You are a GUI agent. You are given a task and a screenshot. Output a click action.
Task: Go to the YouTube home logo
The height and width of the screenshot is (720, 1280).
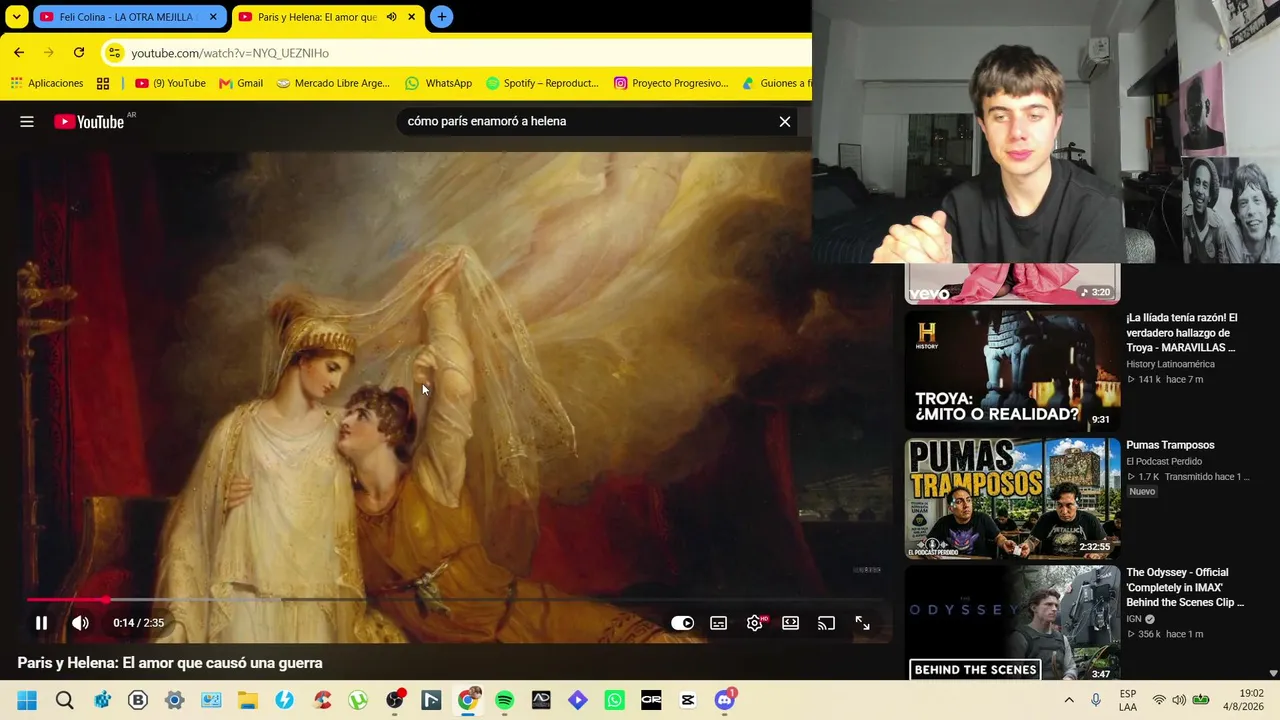(x=89, y=122)
